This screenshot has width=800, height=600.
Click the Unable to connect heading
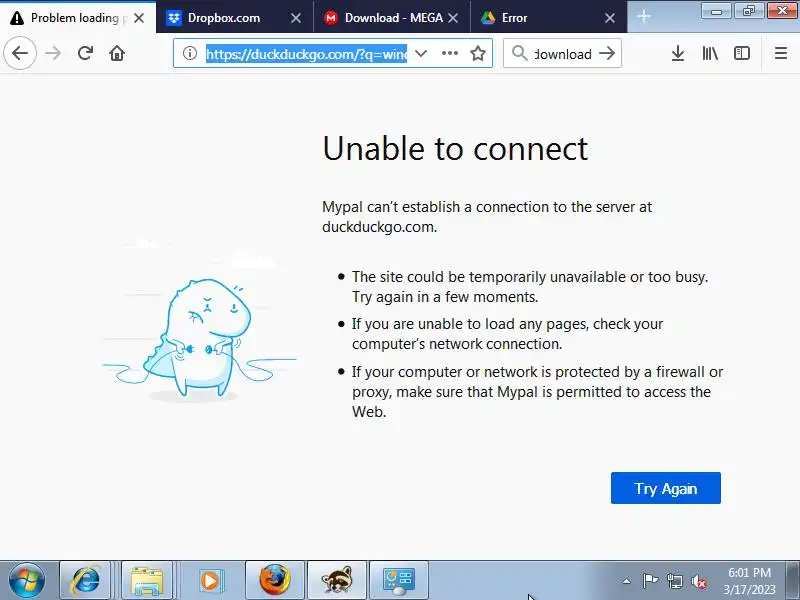click(455, 148)
